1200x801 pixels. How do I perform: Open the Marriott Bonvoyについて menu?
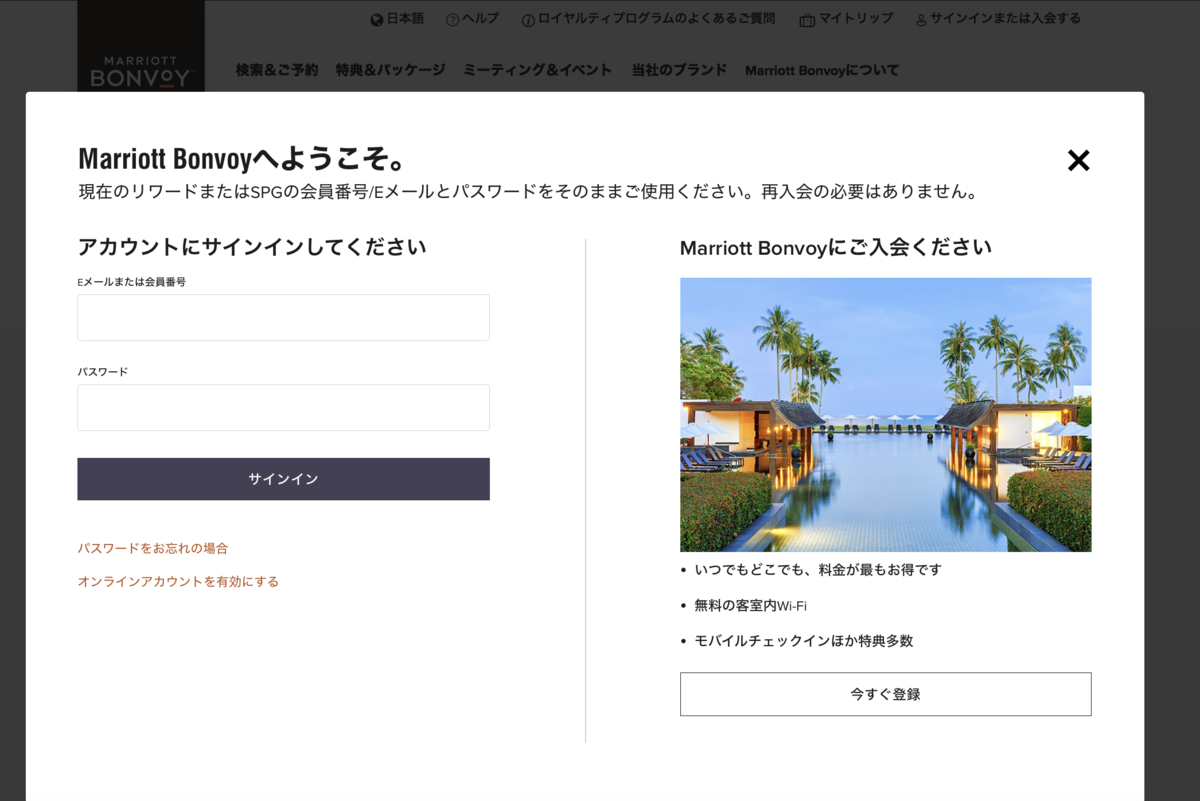click(x=822, y=70)
